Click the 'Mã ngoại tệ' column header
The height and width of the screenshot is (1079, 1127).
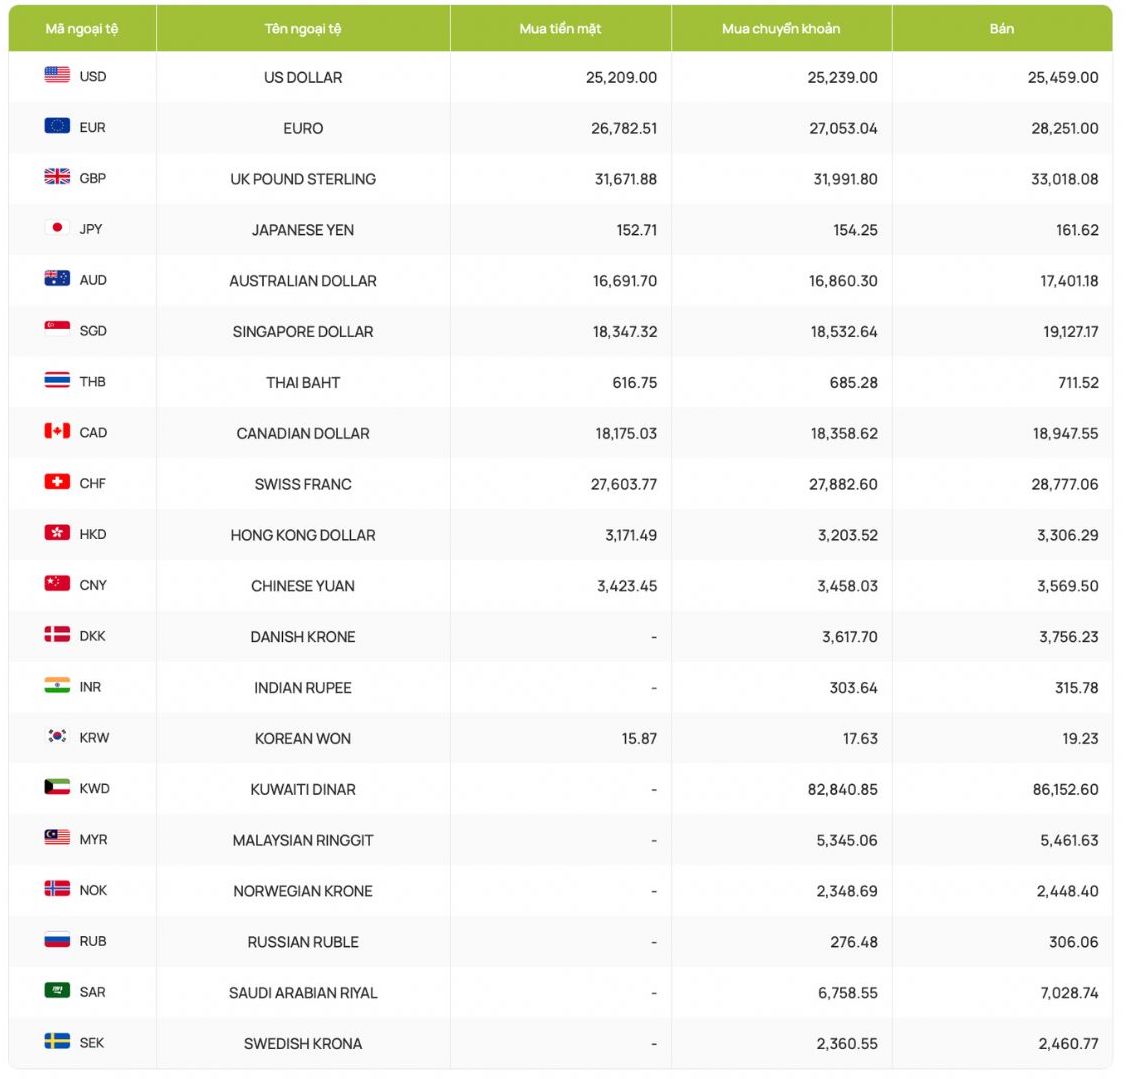82,29
